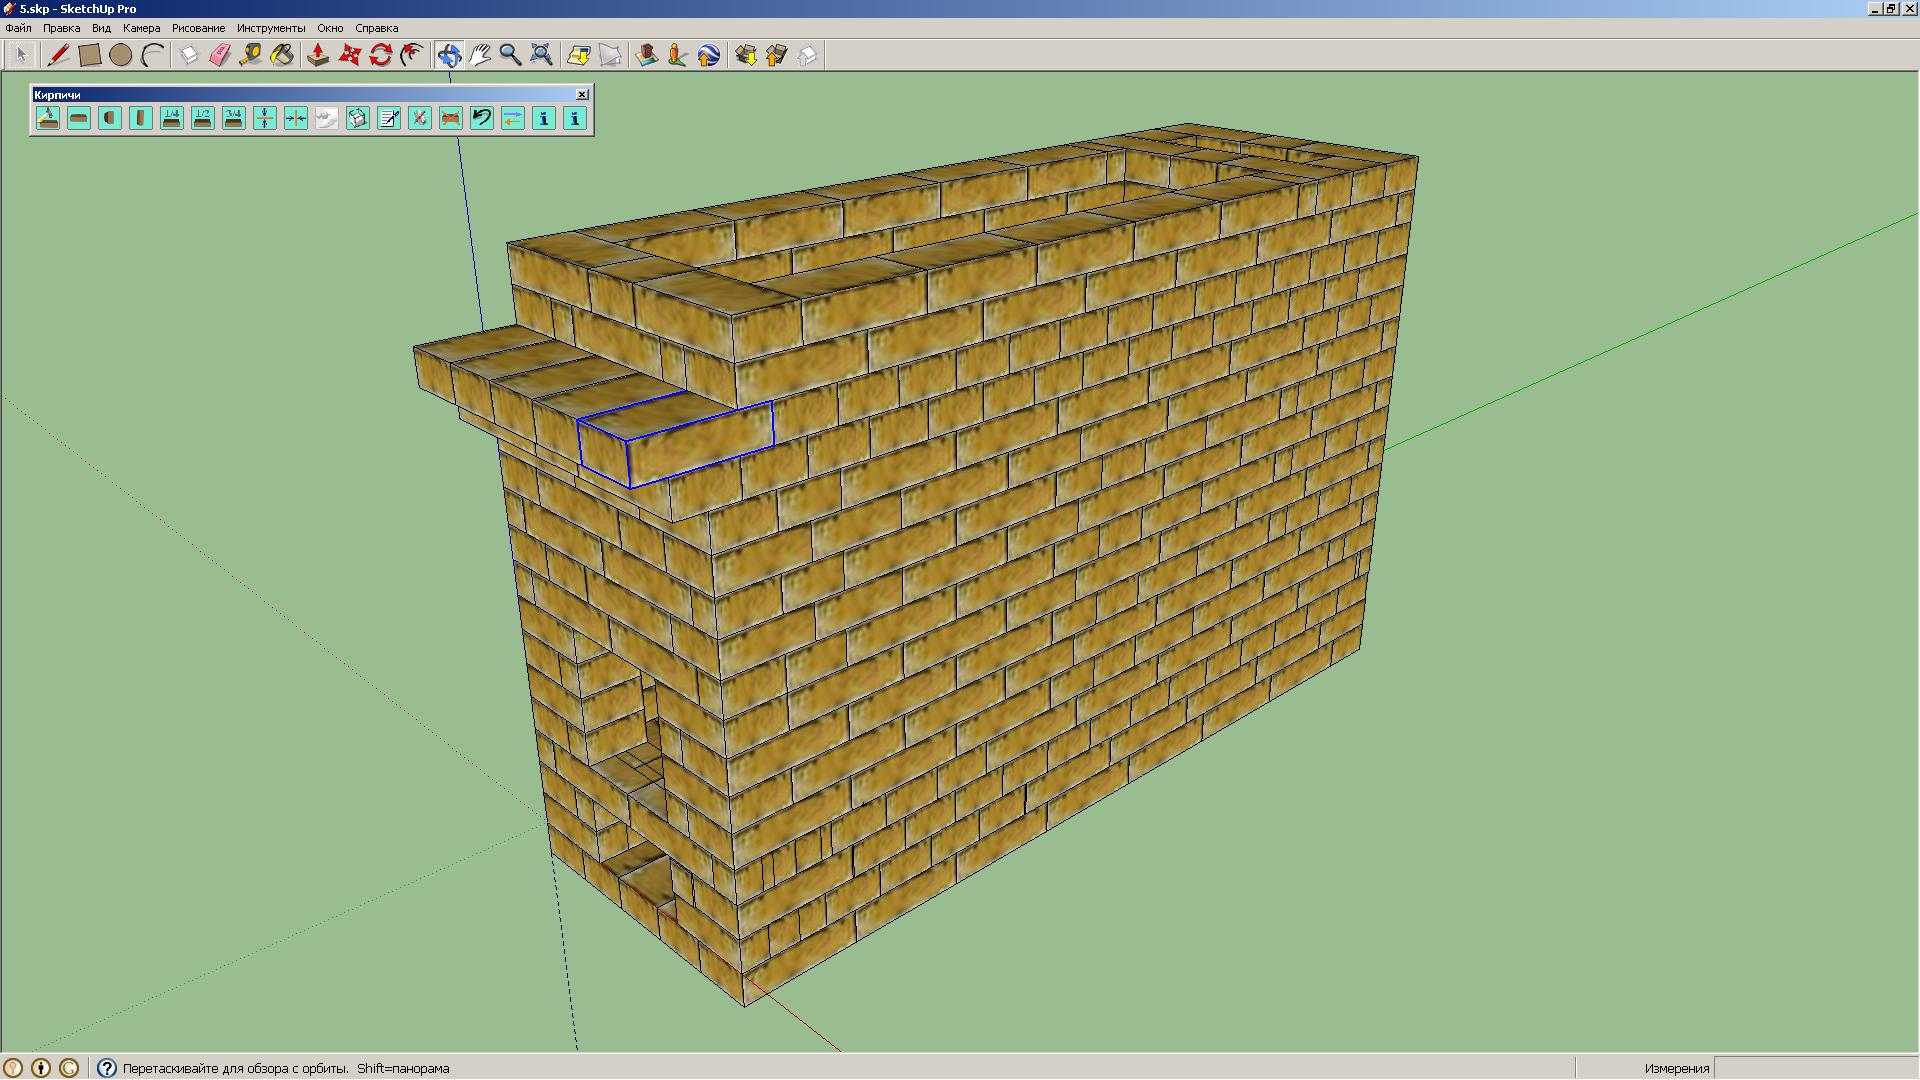Activate the Rotate tool
This screenshot has width=1920, height=1080.
pos(380,55)
